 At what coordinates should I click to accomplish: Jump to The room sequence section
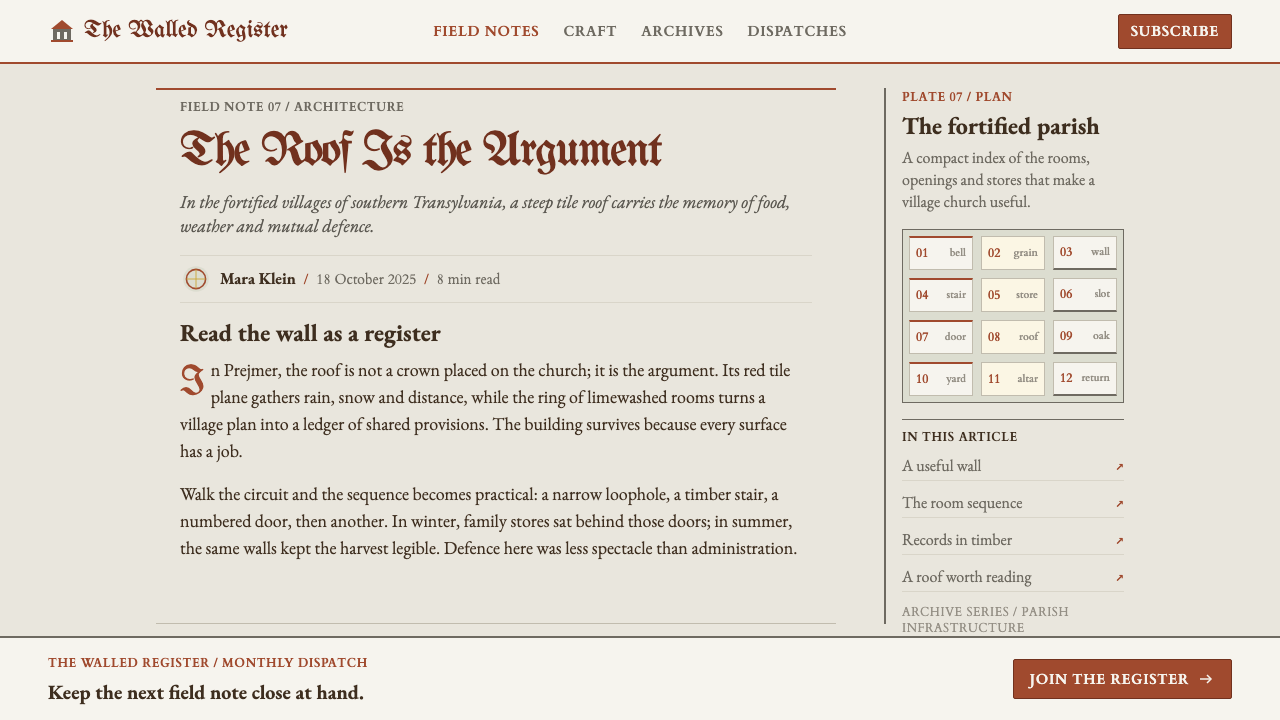coord(1013,503)
